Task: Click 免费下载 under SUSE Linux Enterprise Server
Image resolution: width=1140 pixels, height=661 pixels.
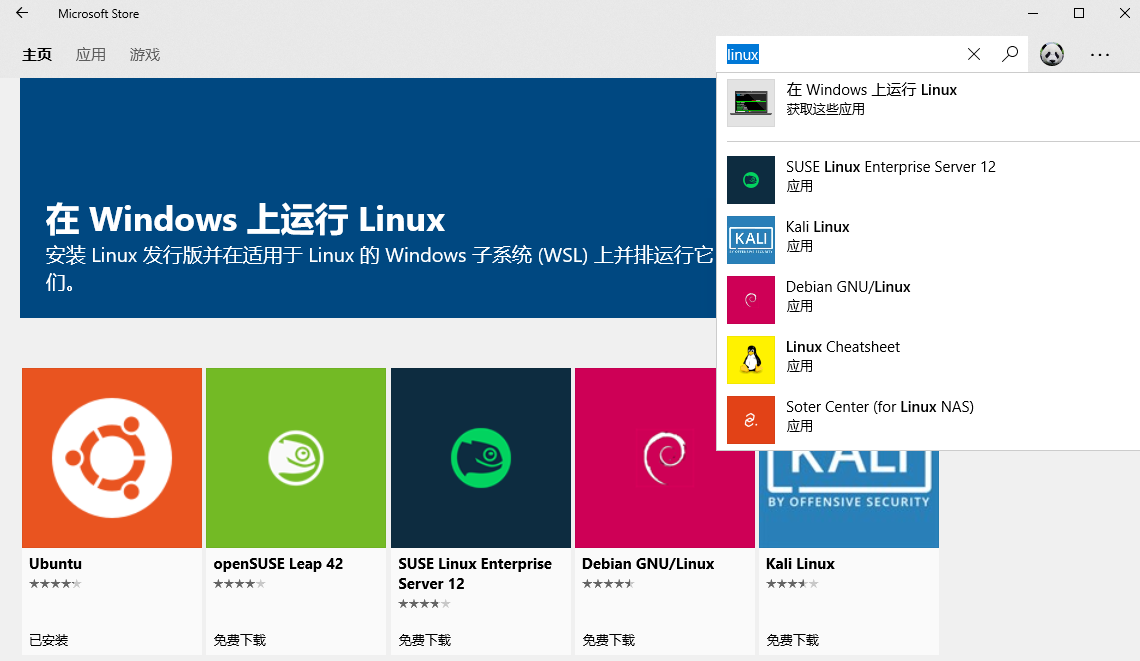Action: tap(425, 640)
